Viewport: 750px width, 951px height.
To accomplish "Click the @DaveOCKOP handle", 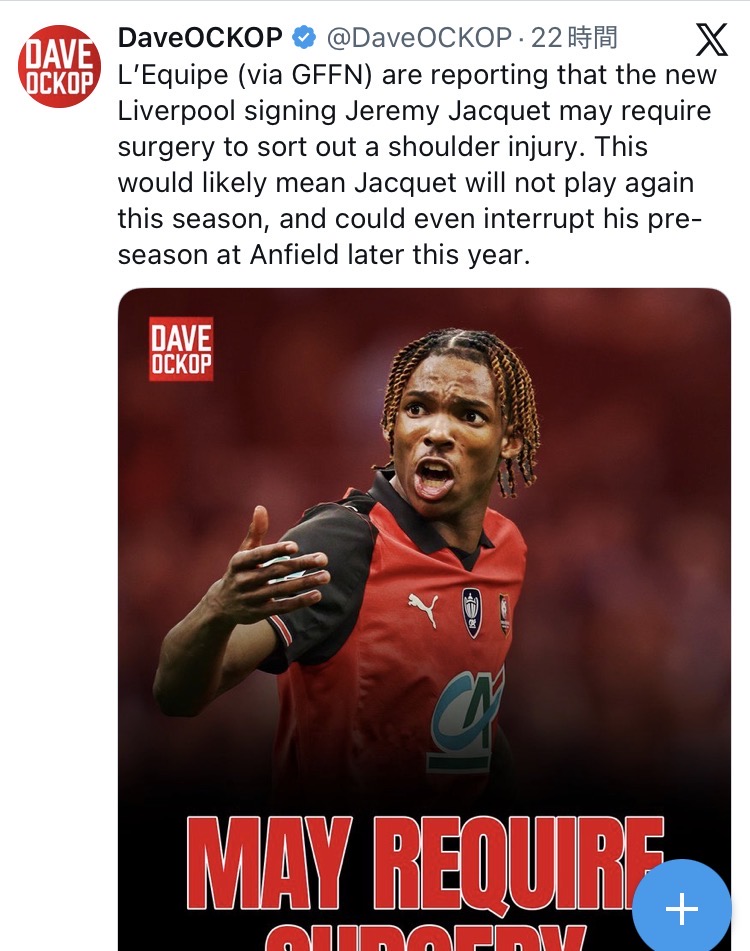I will (x=419, y=38).
